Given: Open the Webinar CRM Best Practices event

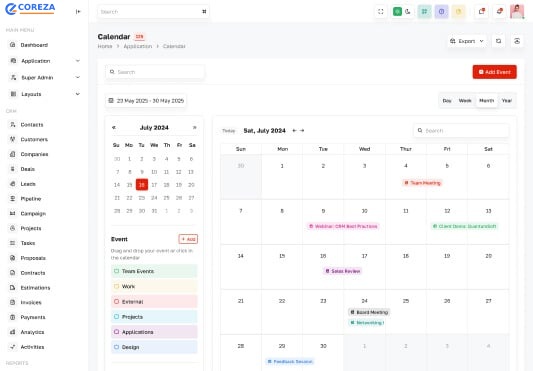Looking at the screenshot, I should [343, 226].
